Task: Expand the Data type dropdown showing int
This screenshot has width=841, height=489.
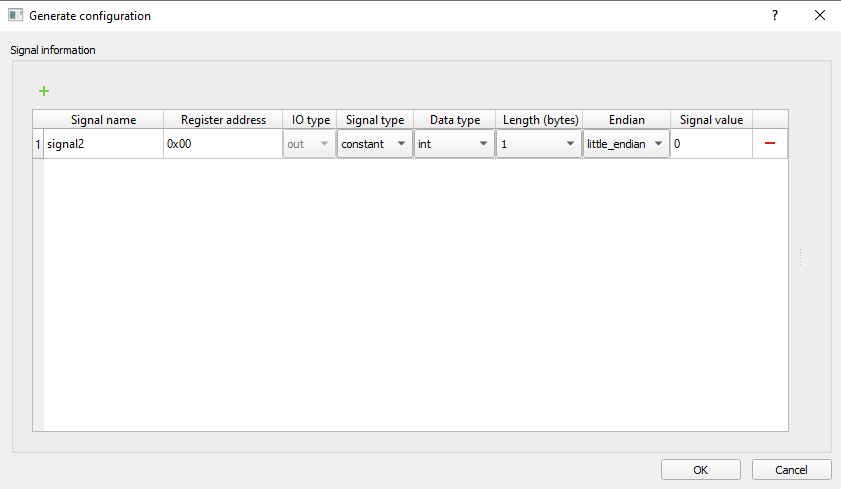Action: point(454,144)
